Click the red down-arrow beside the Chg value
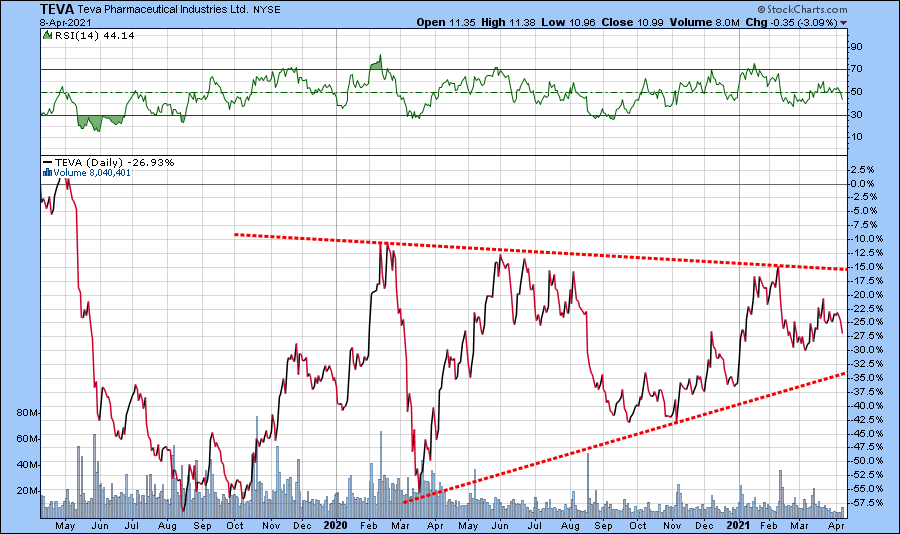Screen dimensions: 900x534 click(846, 21)
